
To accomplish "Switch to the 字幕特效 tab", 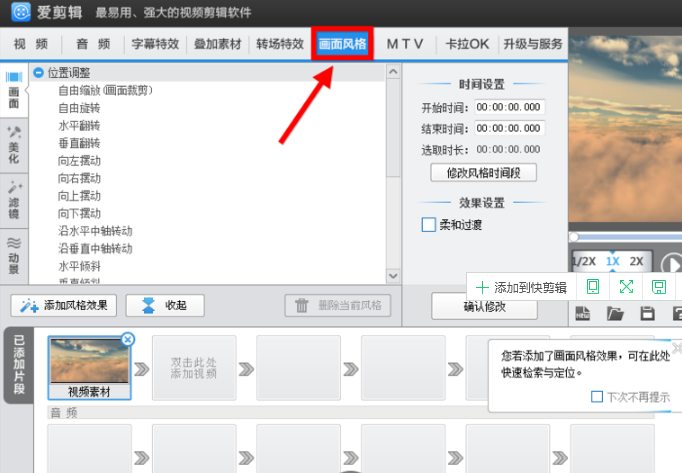I will click(x=154, y=44).
